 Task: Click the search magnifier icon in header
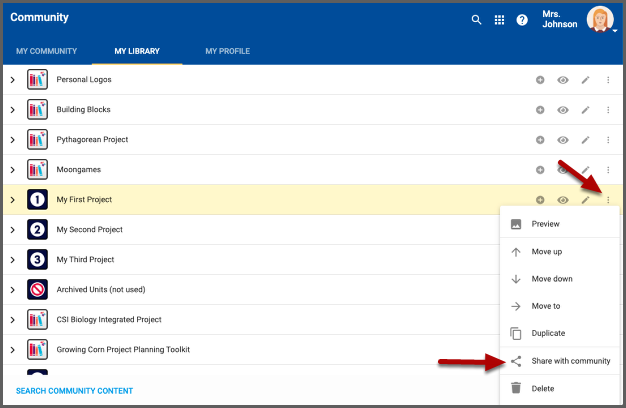(x=476, y=19)
